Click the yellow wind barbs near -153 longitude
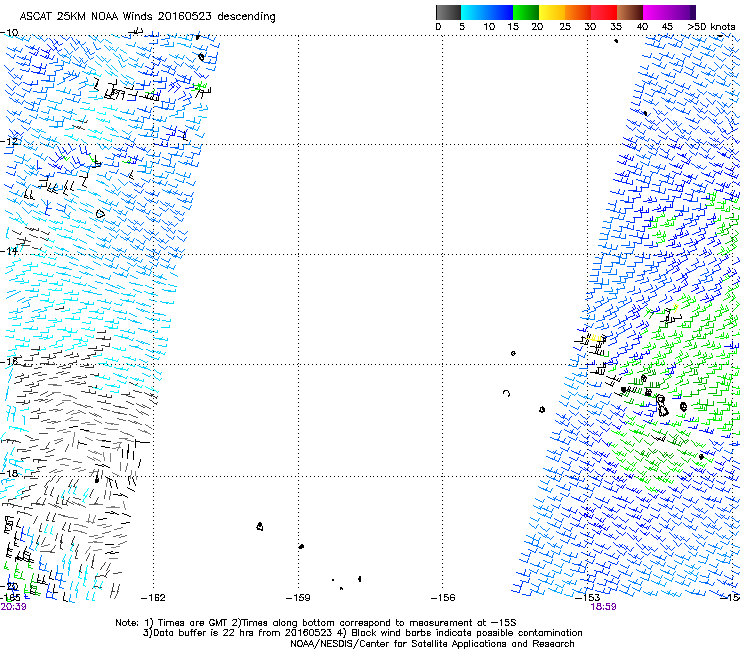This screenshot has width=740, height=650. (x=595, y=338)
